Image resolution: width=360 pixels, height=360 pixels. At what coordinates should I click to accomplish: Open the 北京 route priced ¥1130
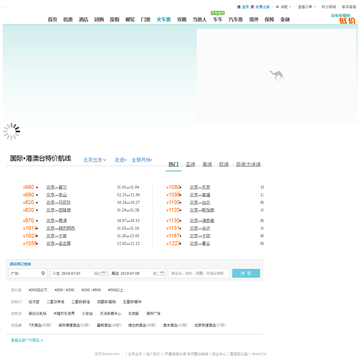point(202,221)
